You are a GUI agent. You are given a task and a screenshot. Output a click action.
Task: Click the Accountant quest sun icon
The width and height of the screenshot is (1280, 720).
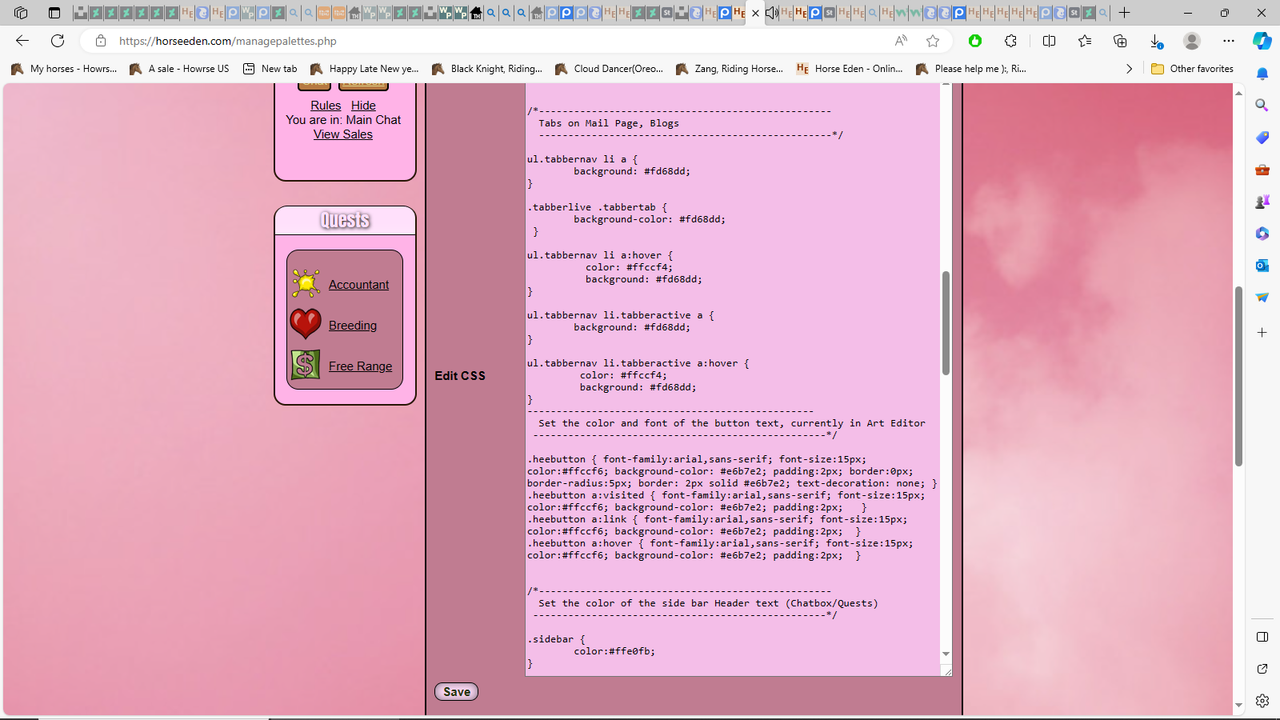(x=305, y=283)
